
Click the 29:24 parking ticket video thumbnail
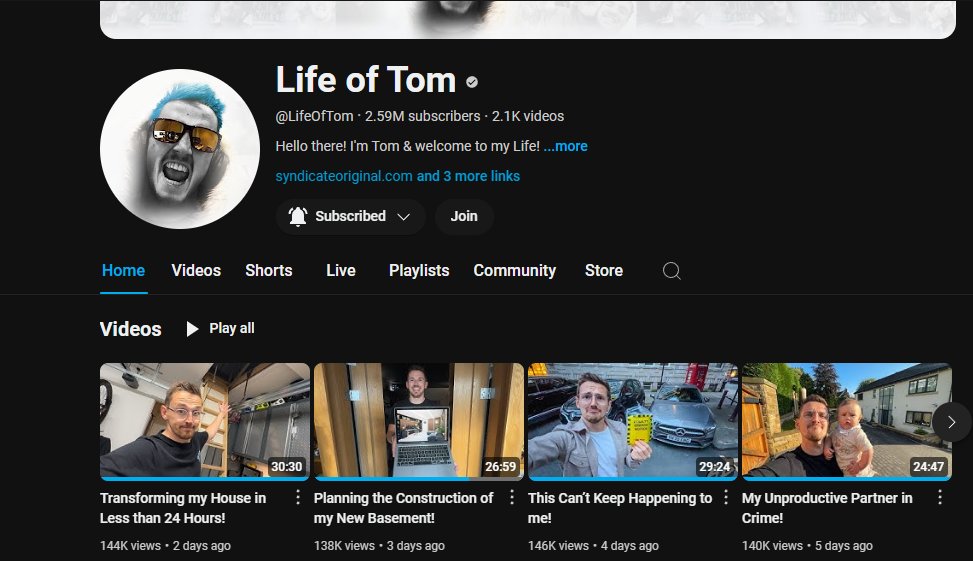[633, 421]
